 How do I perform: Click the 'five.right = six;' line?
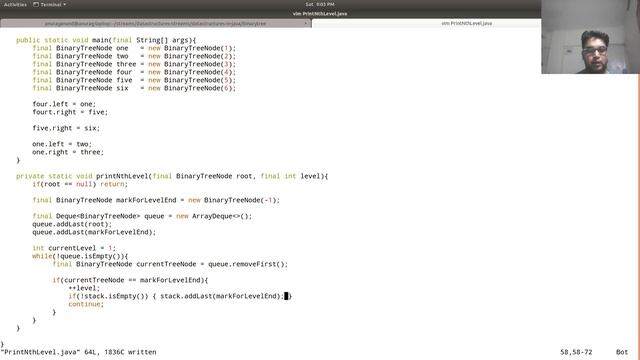tap(66, 128)
